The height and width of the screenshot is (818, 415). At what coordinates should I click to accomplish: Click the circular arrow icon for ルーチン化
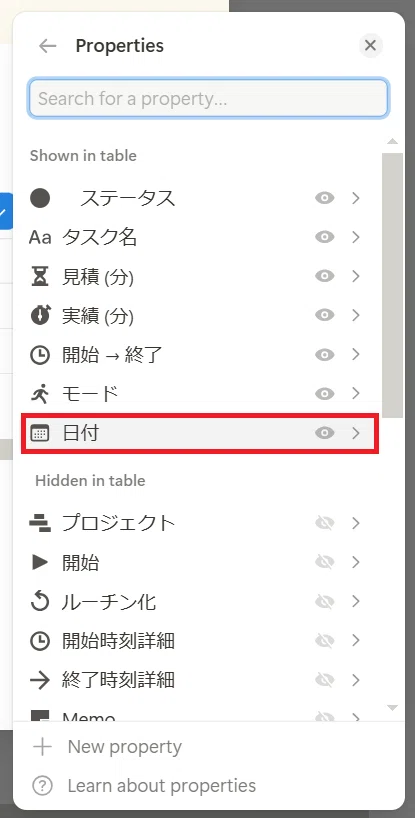pyautogui.click(x=40, y=602)
